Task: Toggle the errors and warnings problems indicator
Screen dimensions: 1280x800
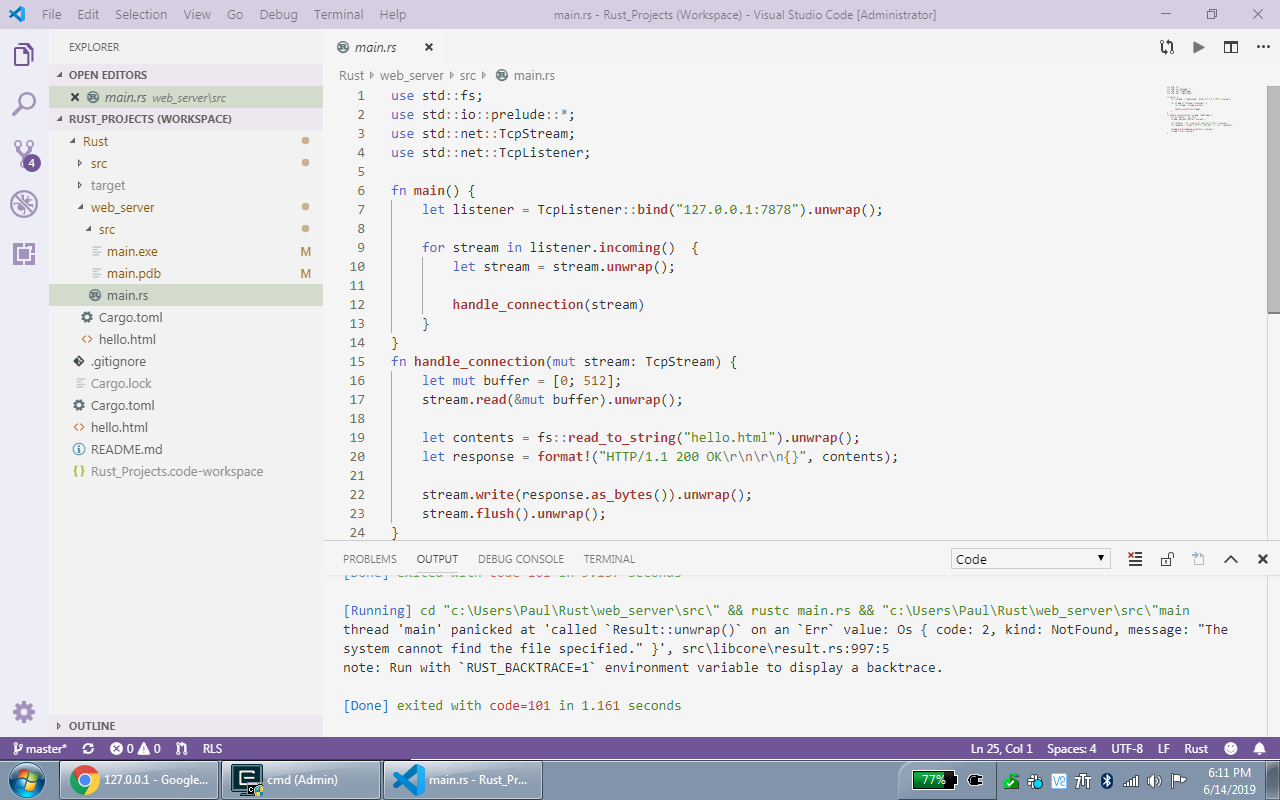Action: pos(135,748)
